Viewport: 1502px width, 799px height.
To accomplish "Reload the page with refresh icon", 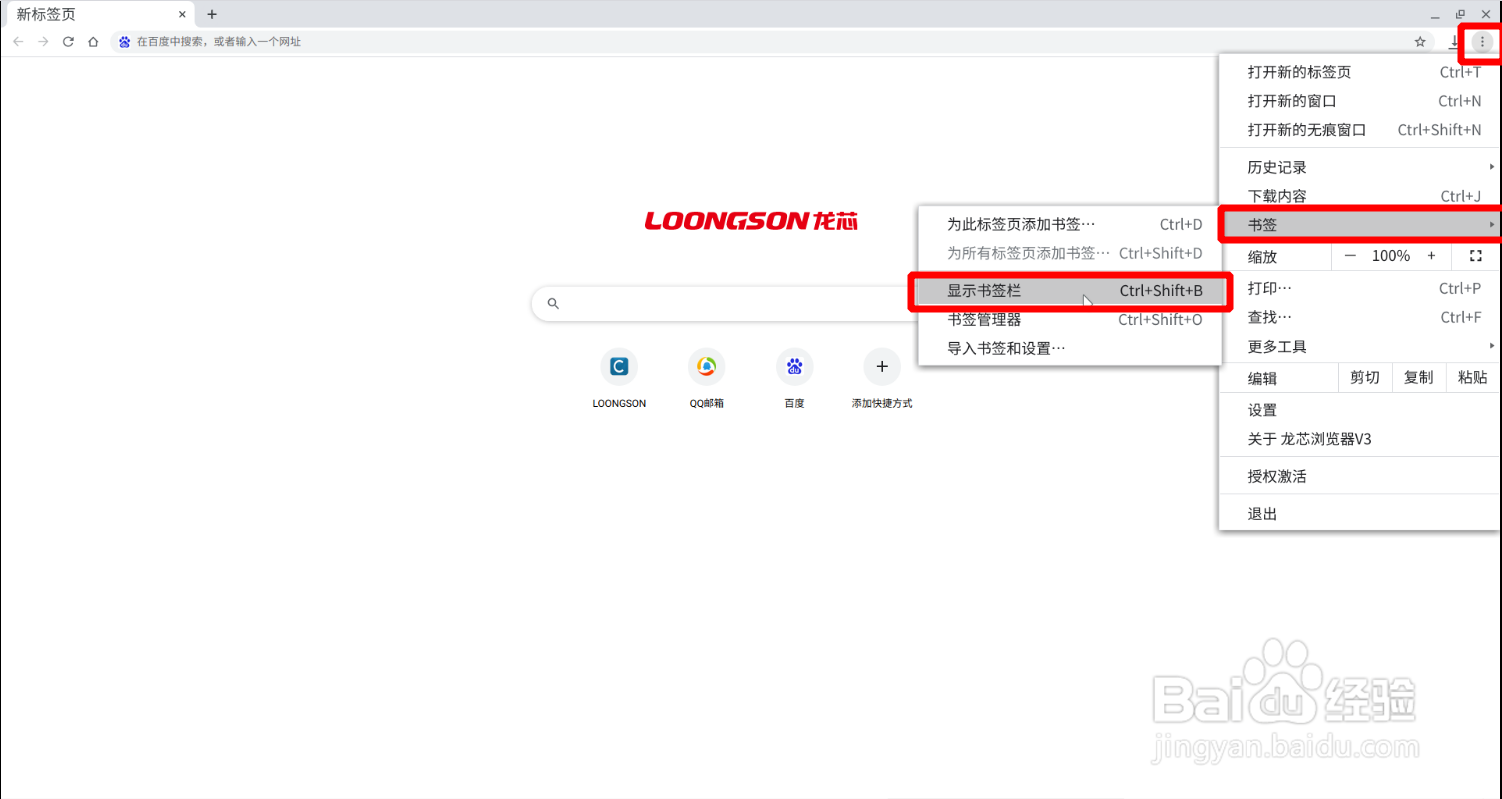I will click(68, 41).
